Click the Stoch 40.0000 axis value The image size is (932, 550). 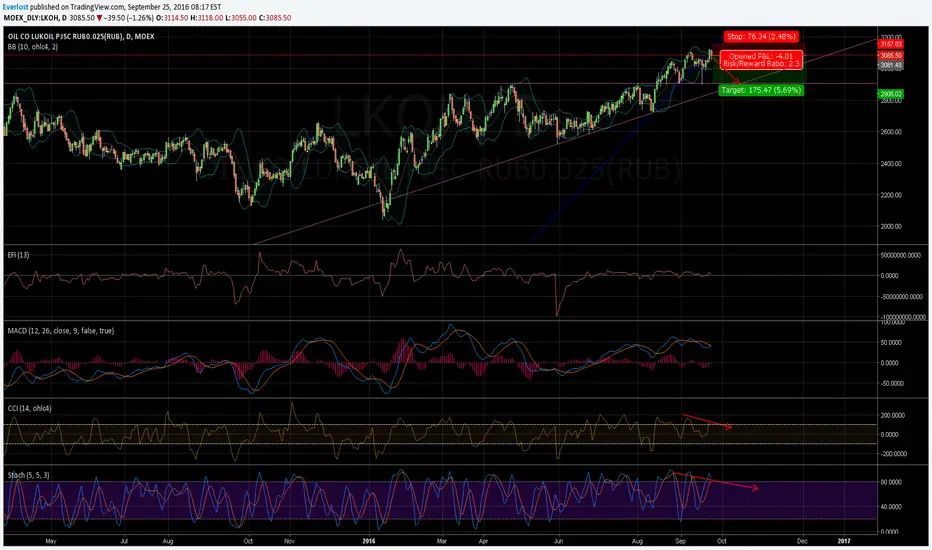pyautogui.click(x=892, y=507)
